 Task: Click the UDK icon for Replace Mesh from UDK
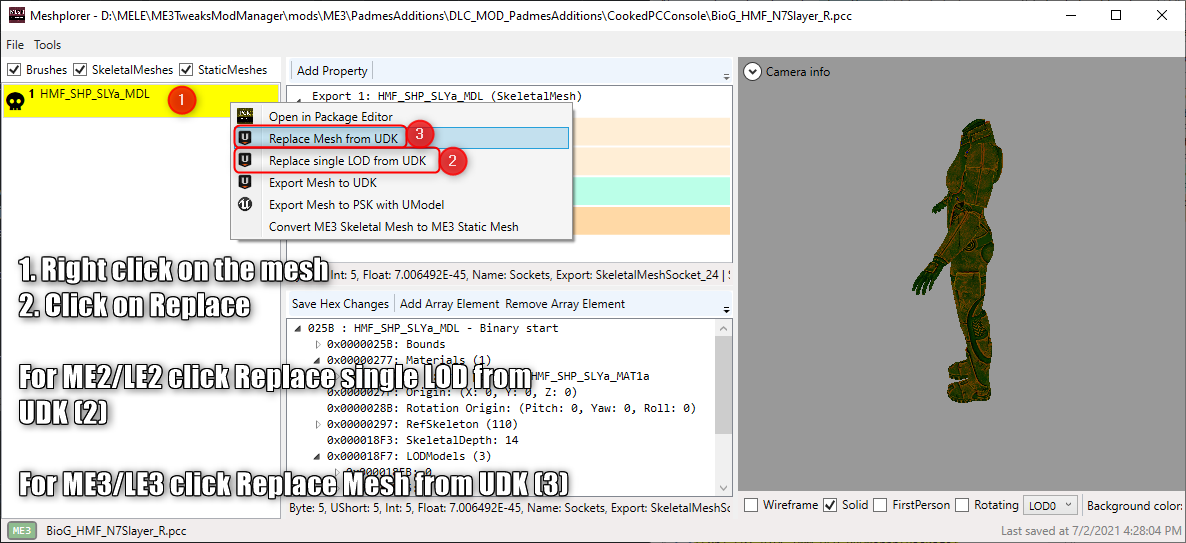[244, 138]
